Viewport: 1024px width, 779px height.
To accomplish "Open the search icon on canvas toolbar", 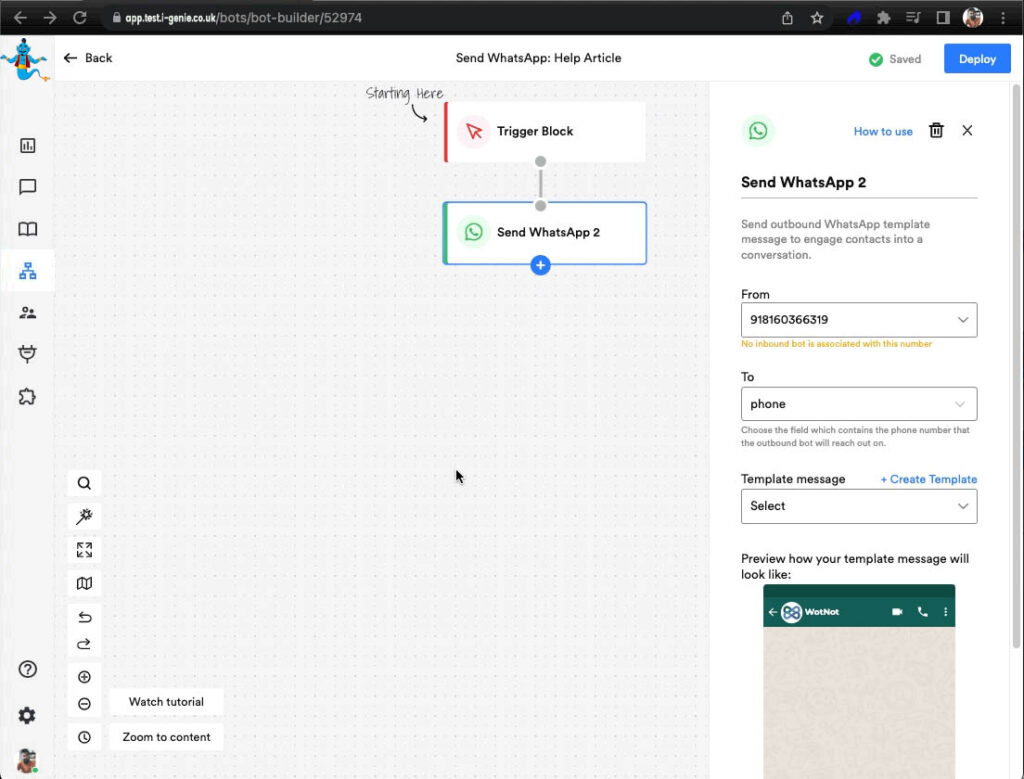I will click(x=84, y=483).
